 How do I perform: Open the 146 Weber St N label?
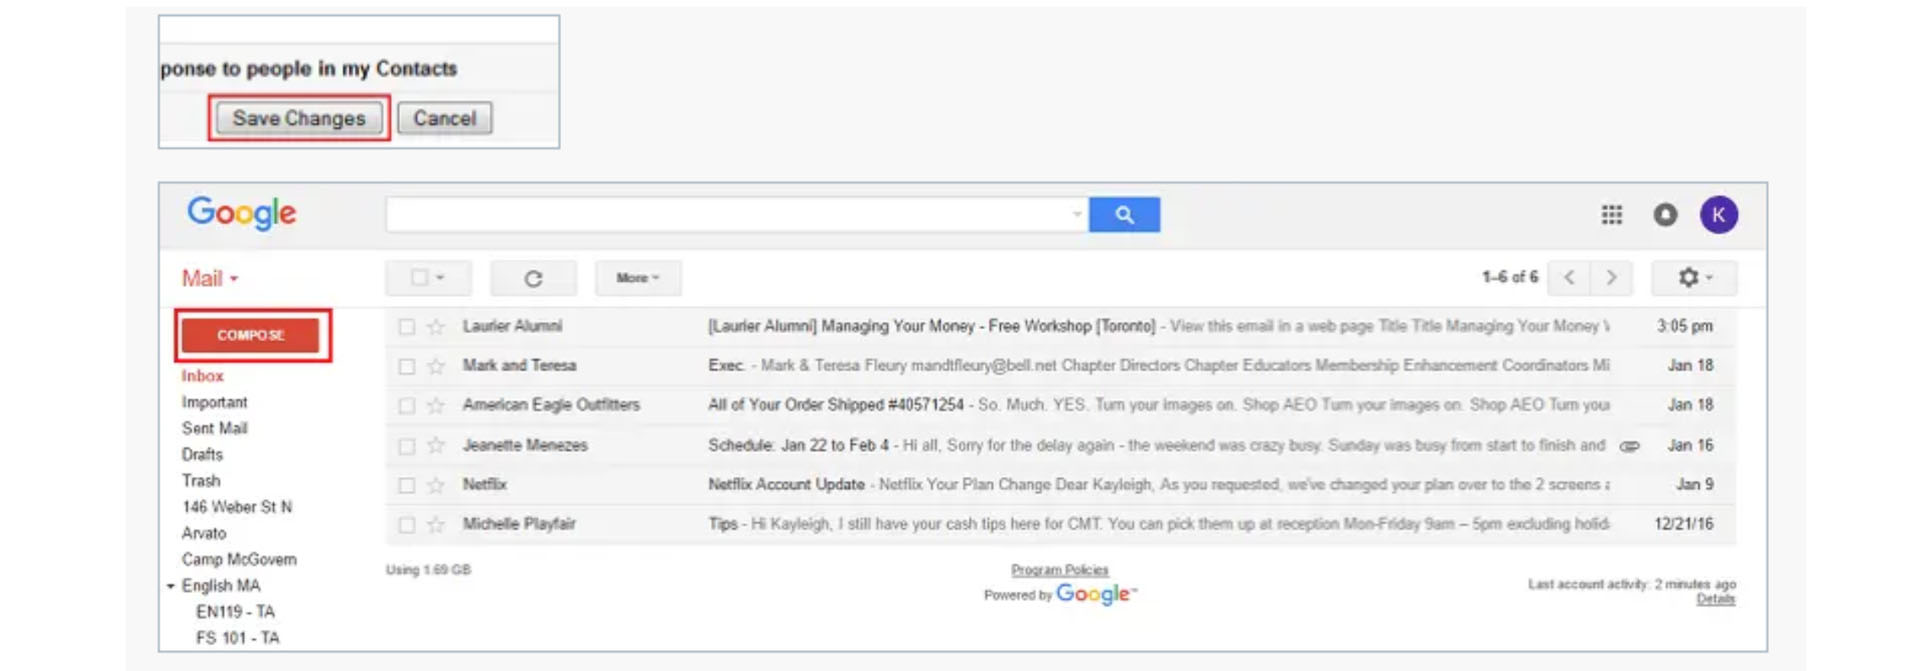pos(237,507)
